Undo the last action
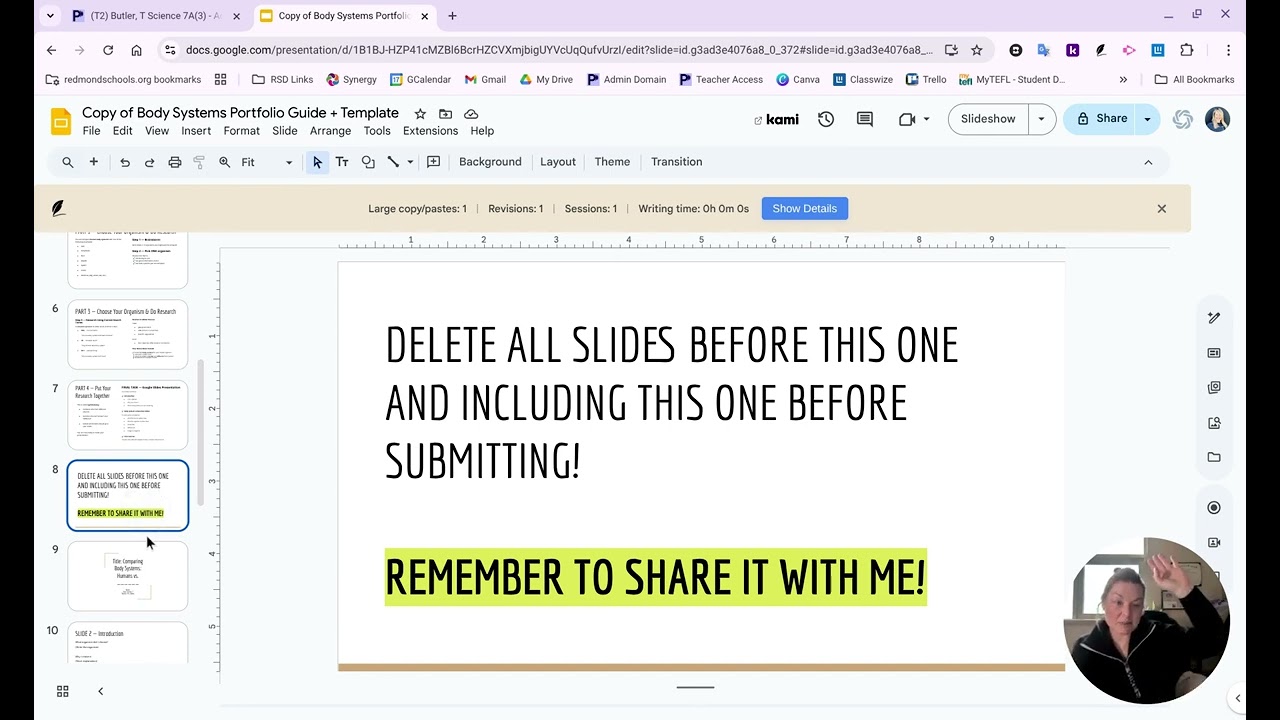The width and height of the screenshot is (1280, 720). pos(125,162)
